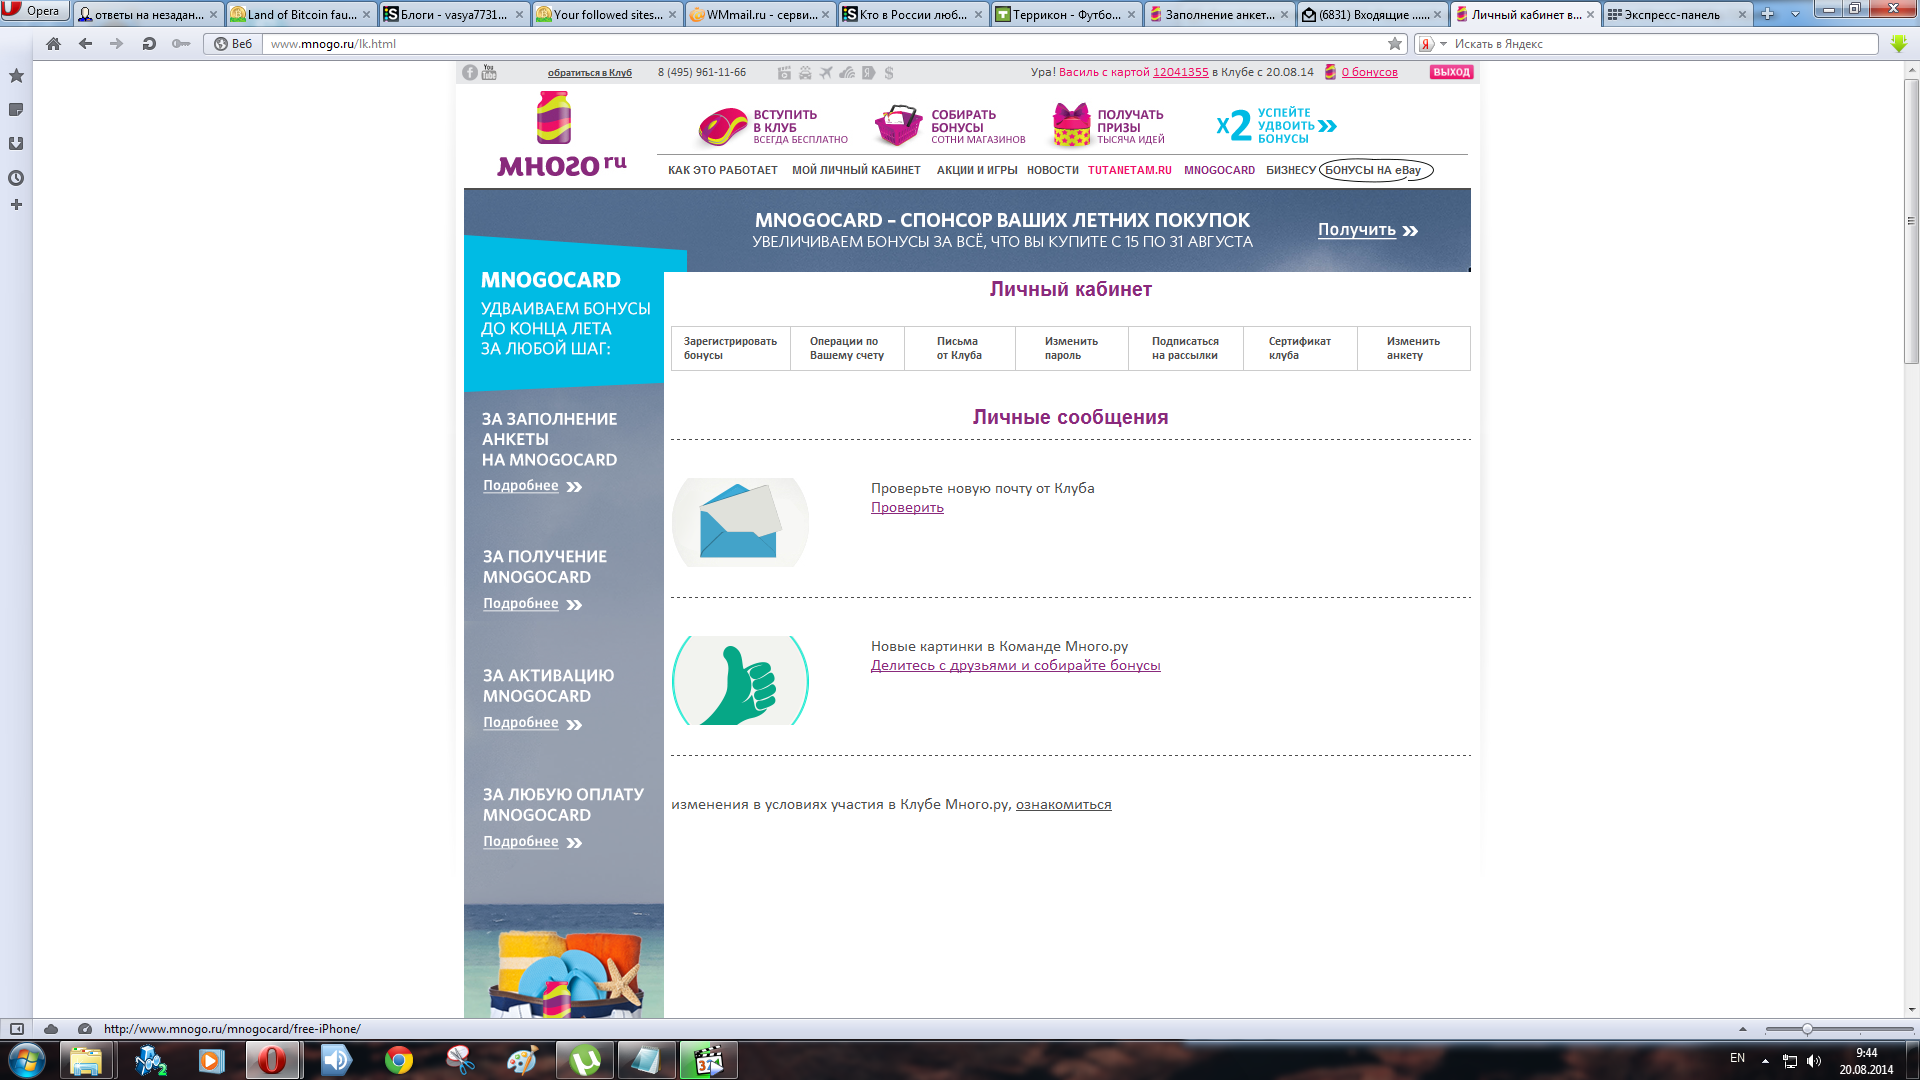Reload the page with the refresh icon
This screenshot has width=1920, height=1080.
click(149, 44)
